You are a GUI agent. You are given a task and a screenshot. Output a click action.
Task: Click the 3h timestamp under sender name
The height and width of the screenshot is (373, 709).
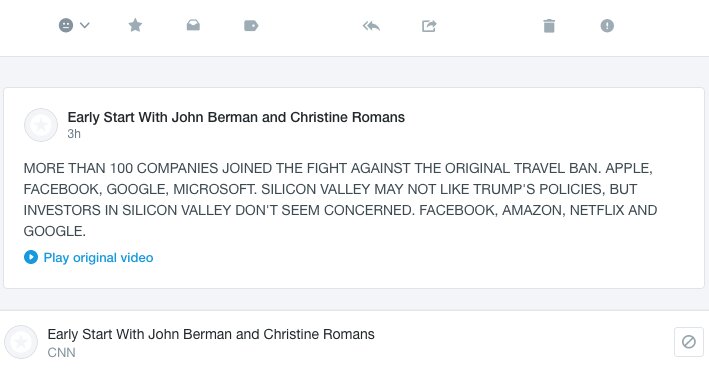coord(74,134)
